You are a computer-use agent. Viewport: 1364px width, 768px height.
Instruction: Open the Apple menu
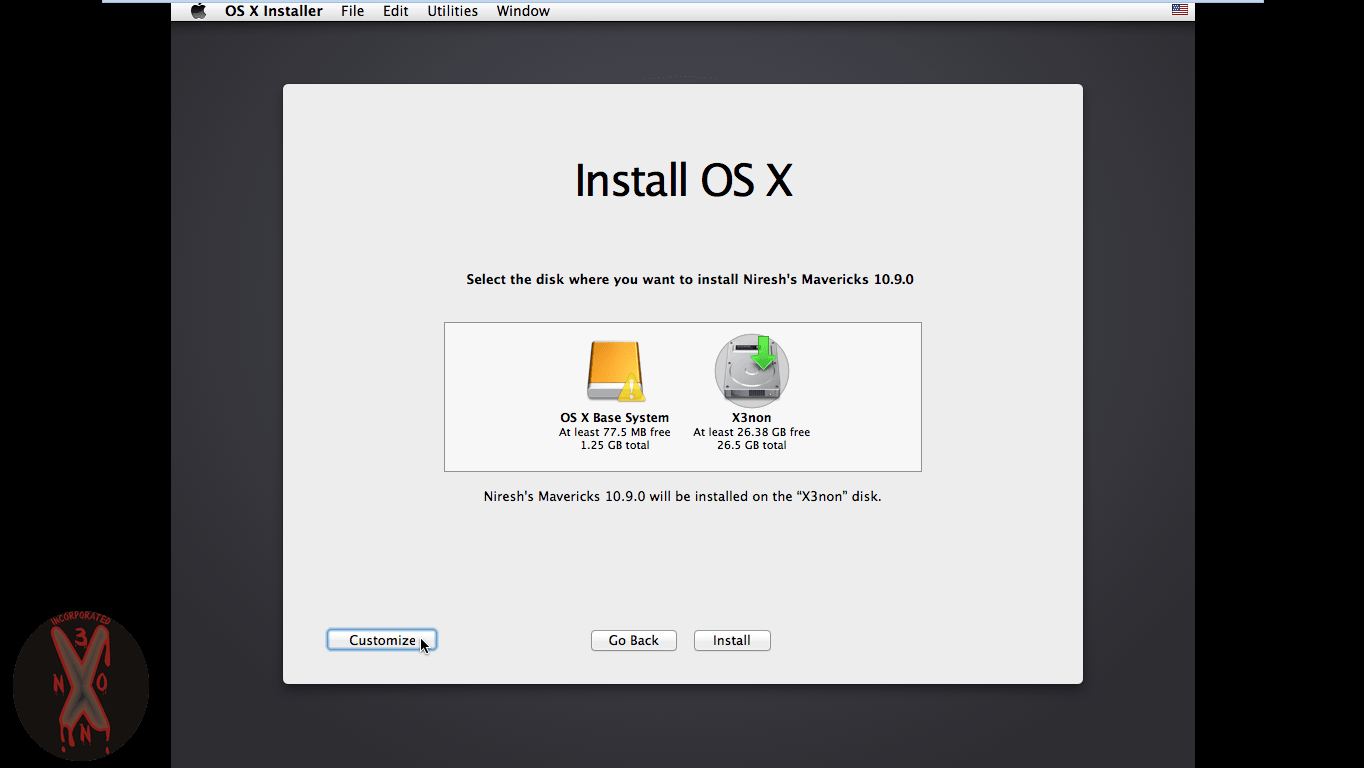(198, 11)
